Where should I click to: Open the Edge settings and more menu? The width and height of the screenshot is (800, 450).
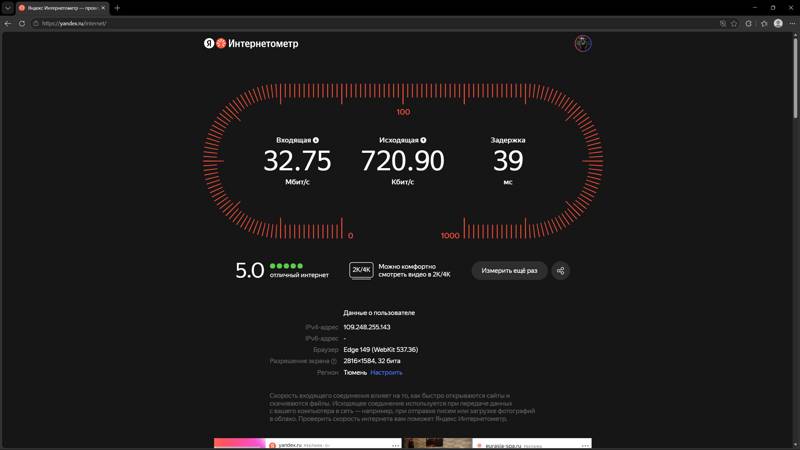pyautogui.click(x=792, y=23)
